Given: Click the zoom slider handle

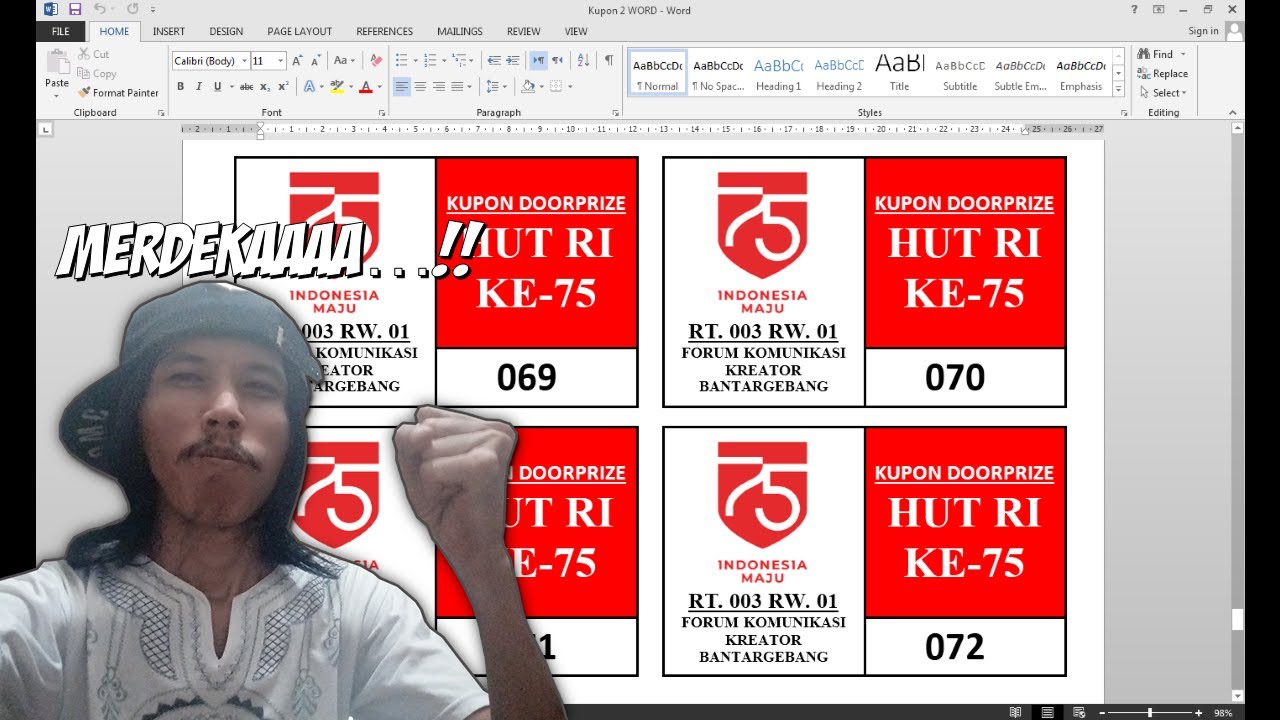Looking at the screenshot, I should pyautogui.click(x=1150, y=713).
